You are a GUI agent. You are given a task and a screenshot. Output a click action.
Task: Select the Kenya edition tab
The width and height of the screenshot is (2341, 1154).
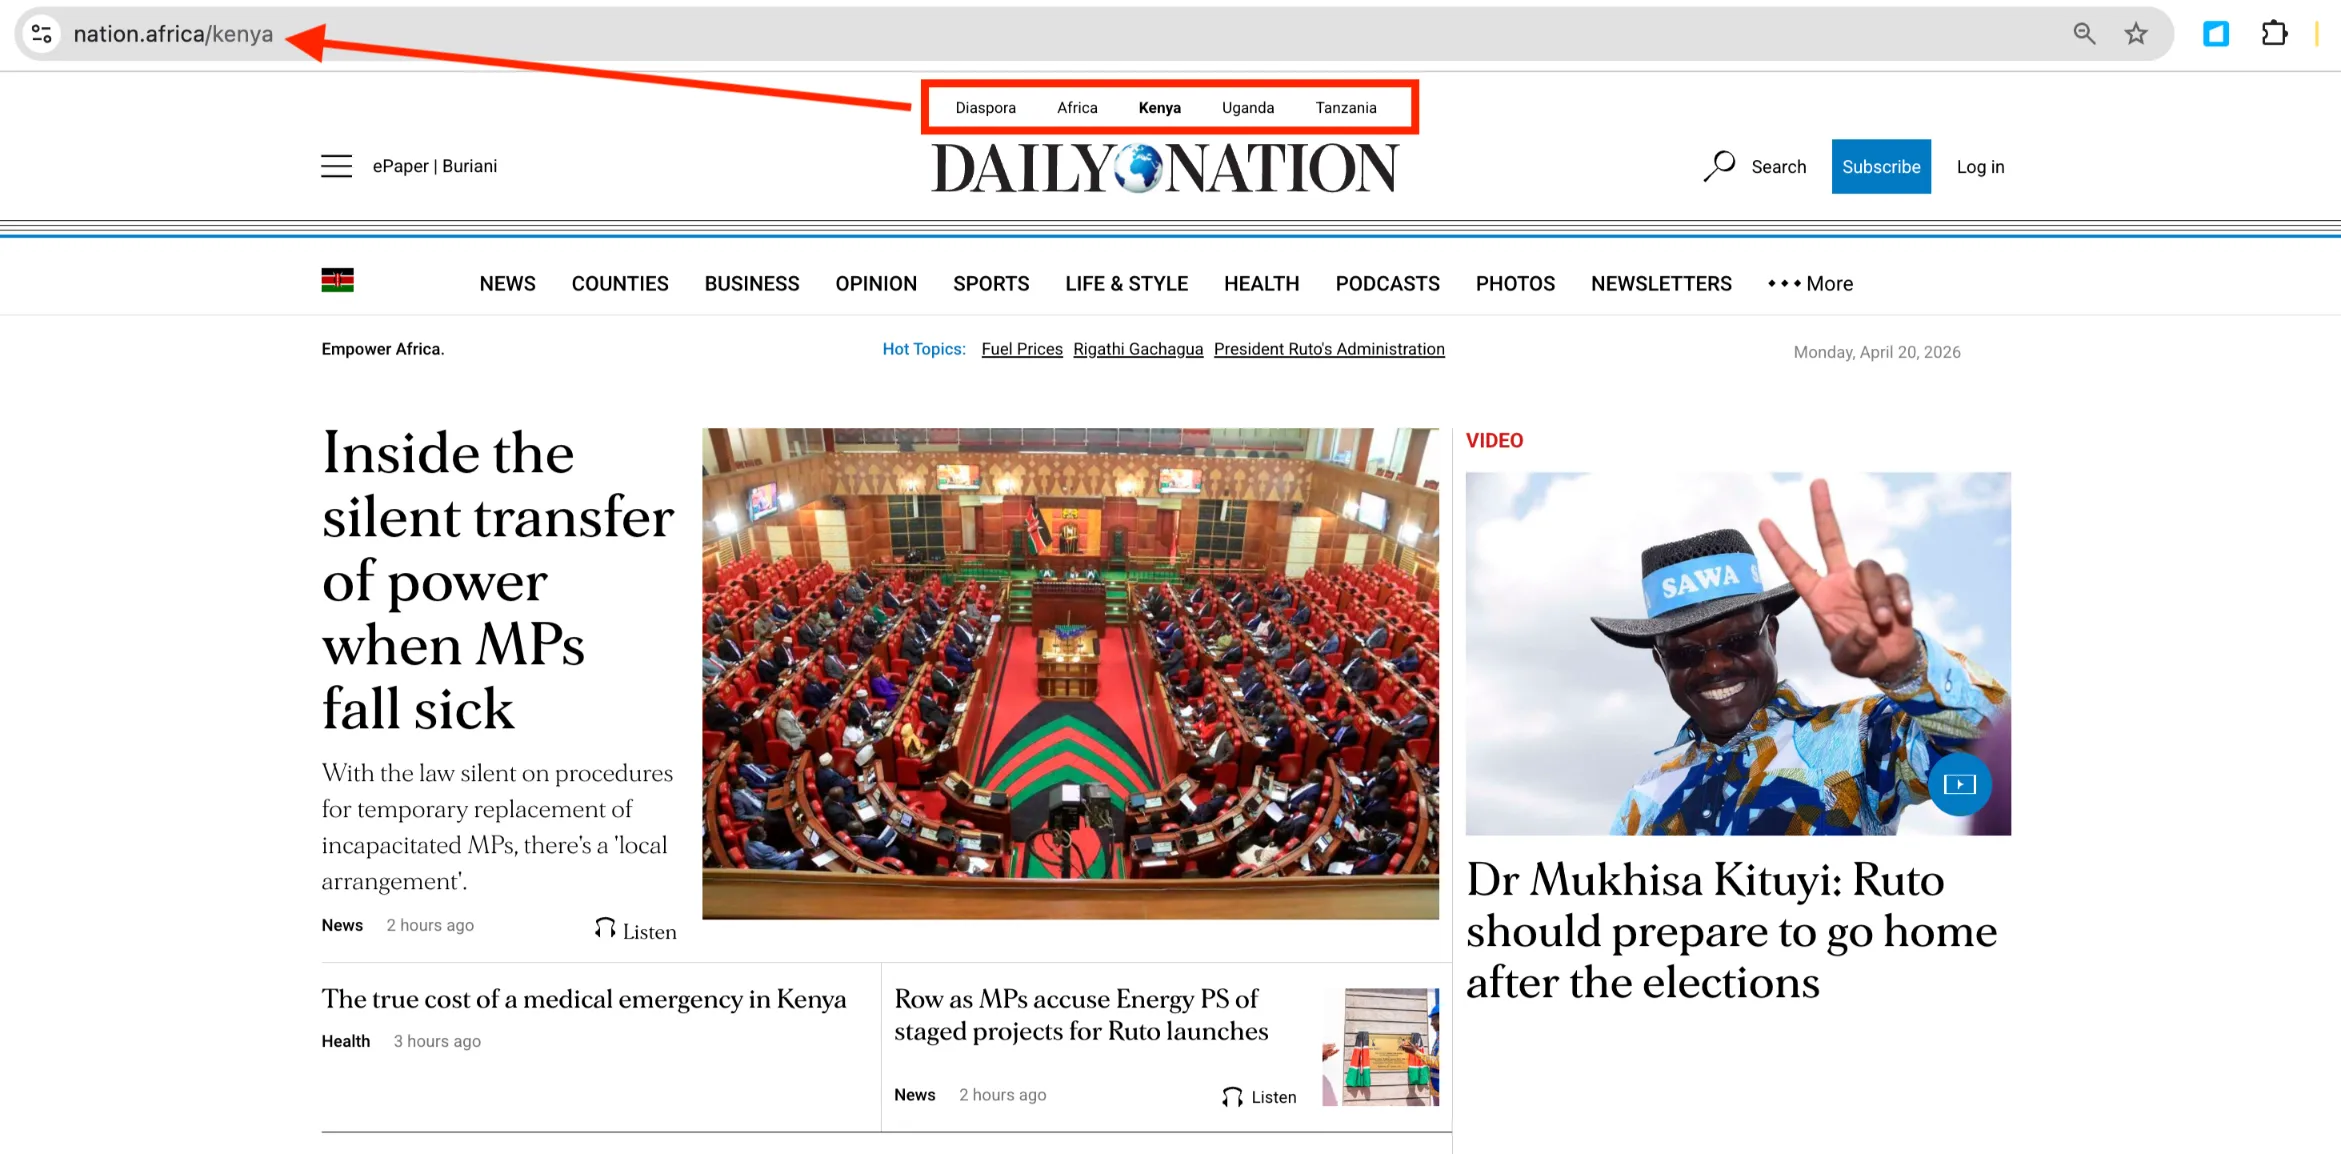pyautogui.click(x=1159, y=108)
